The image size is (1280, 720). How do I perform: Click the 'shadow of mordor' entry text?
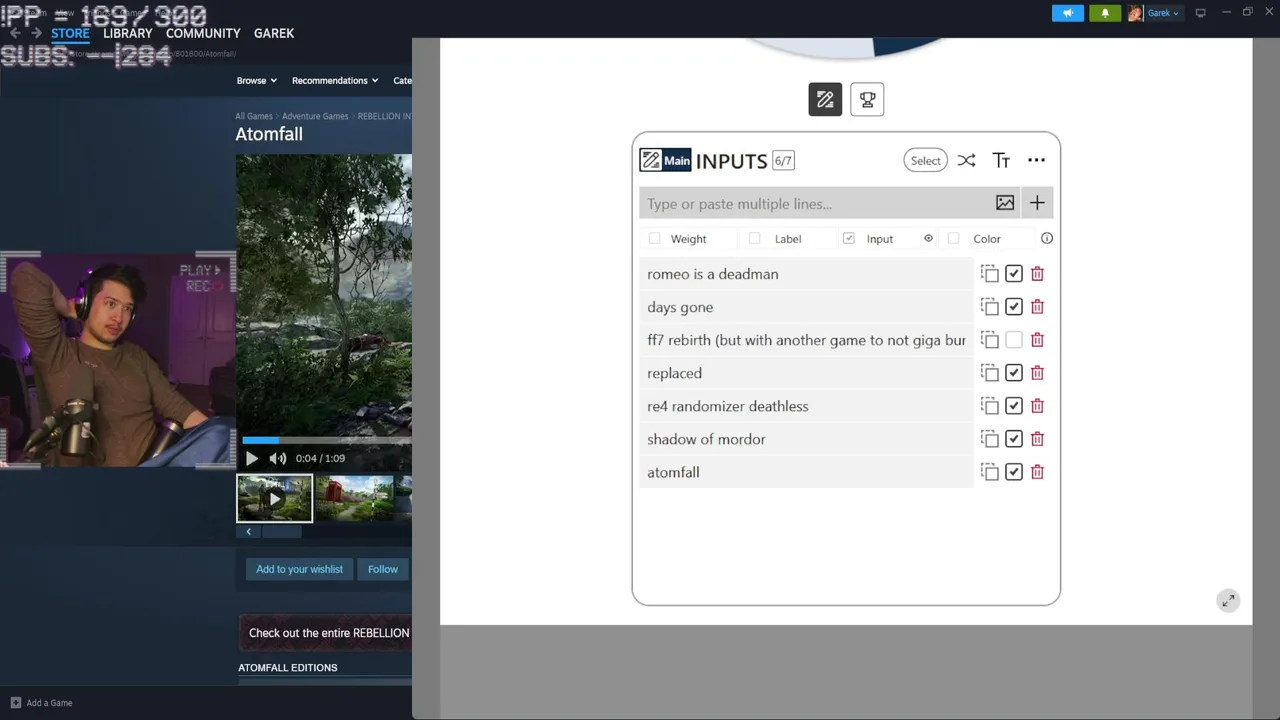(706, 439)
